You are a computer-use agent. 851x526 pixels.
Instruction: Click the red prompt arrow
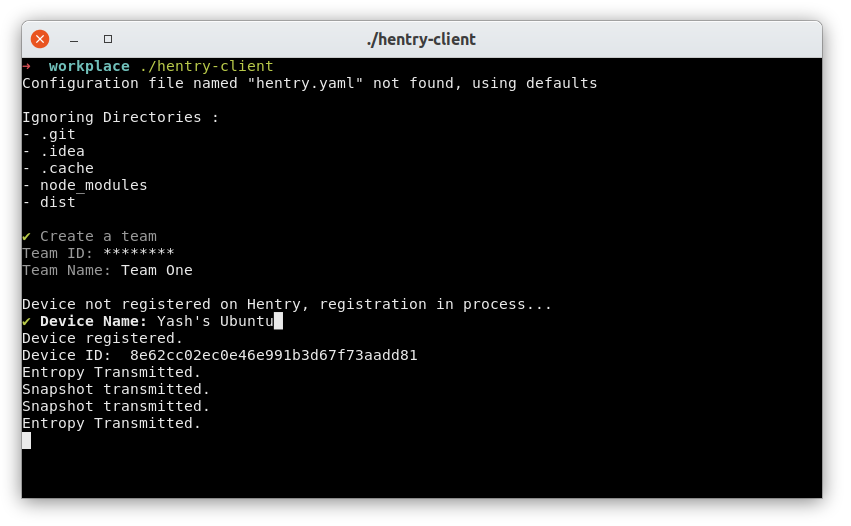pos(27,66)
